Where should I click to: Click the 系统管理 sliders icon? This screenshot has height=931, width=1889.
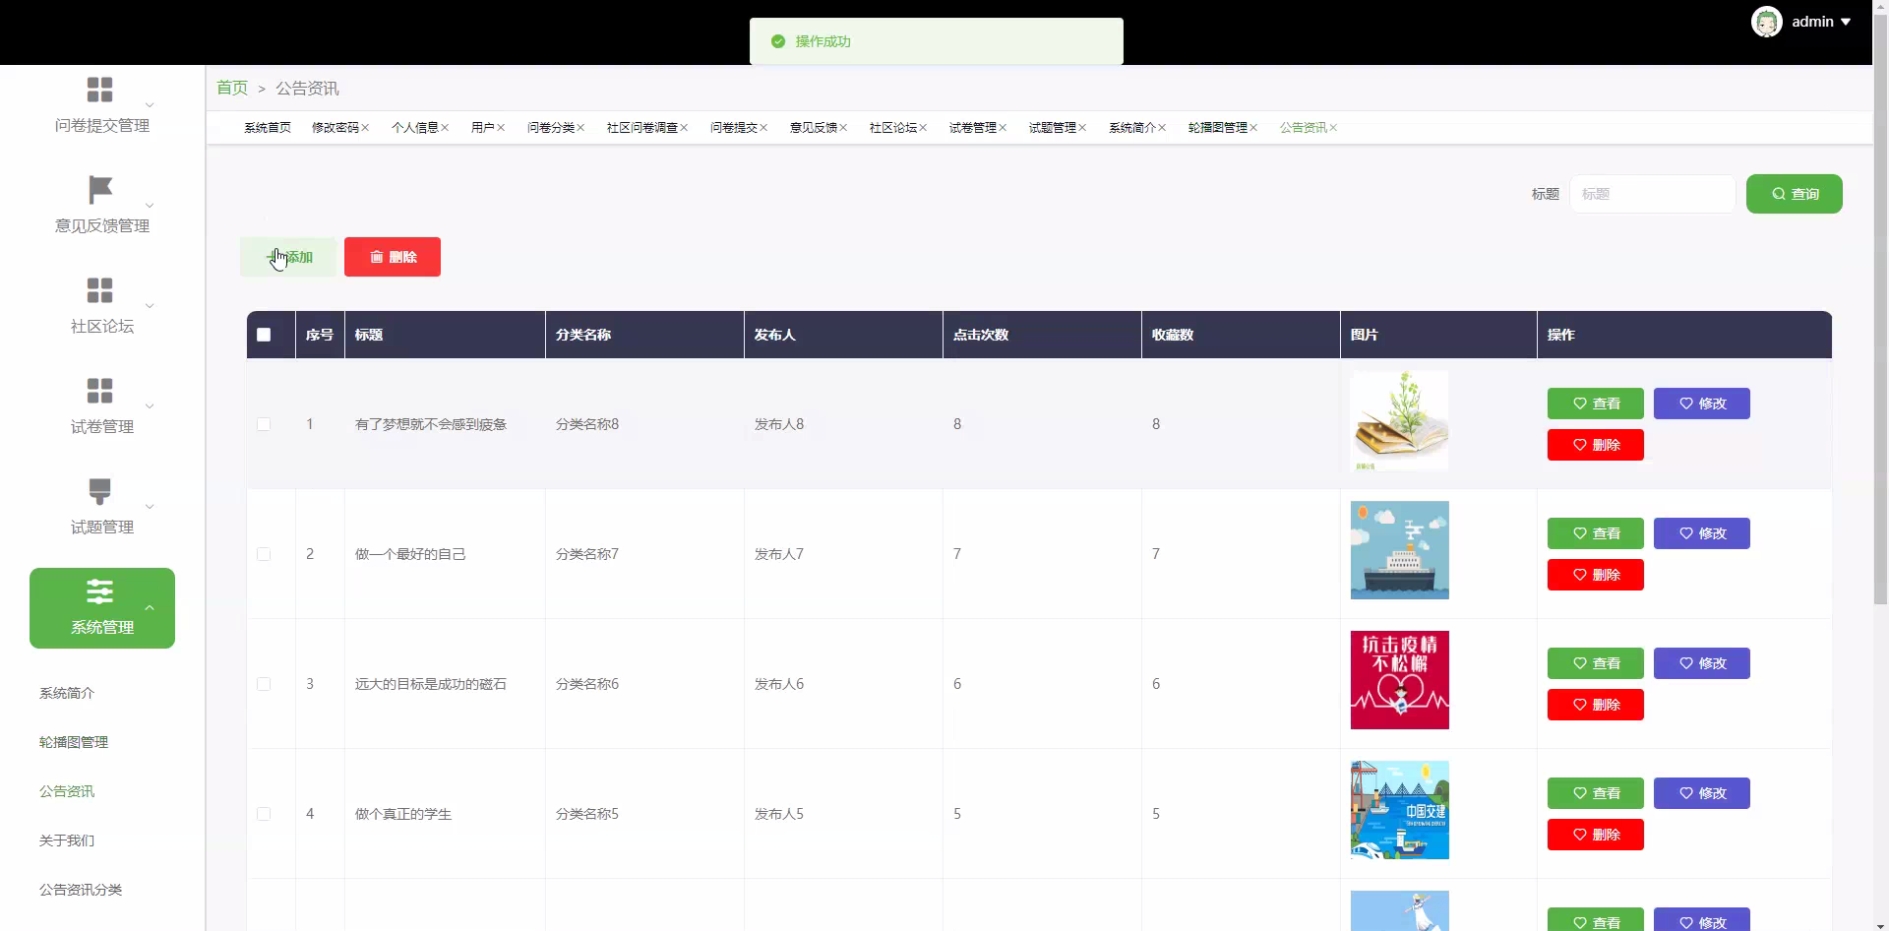[x=99, y=591]
